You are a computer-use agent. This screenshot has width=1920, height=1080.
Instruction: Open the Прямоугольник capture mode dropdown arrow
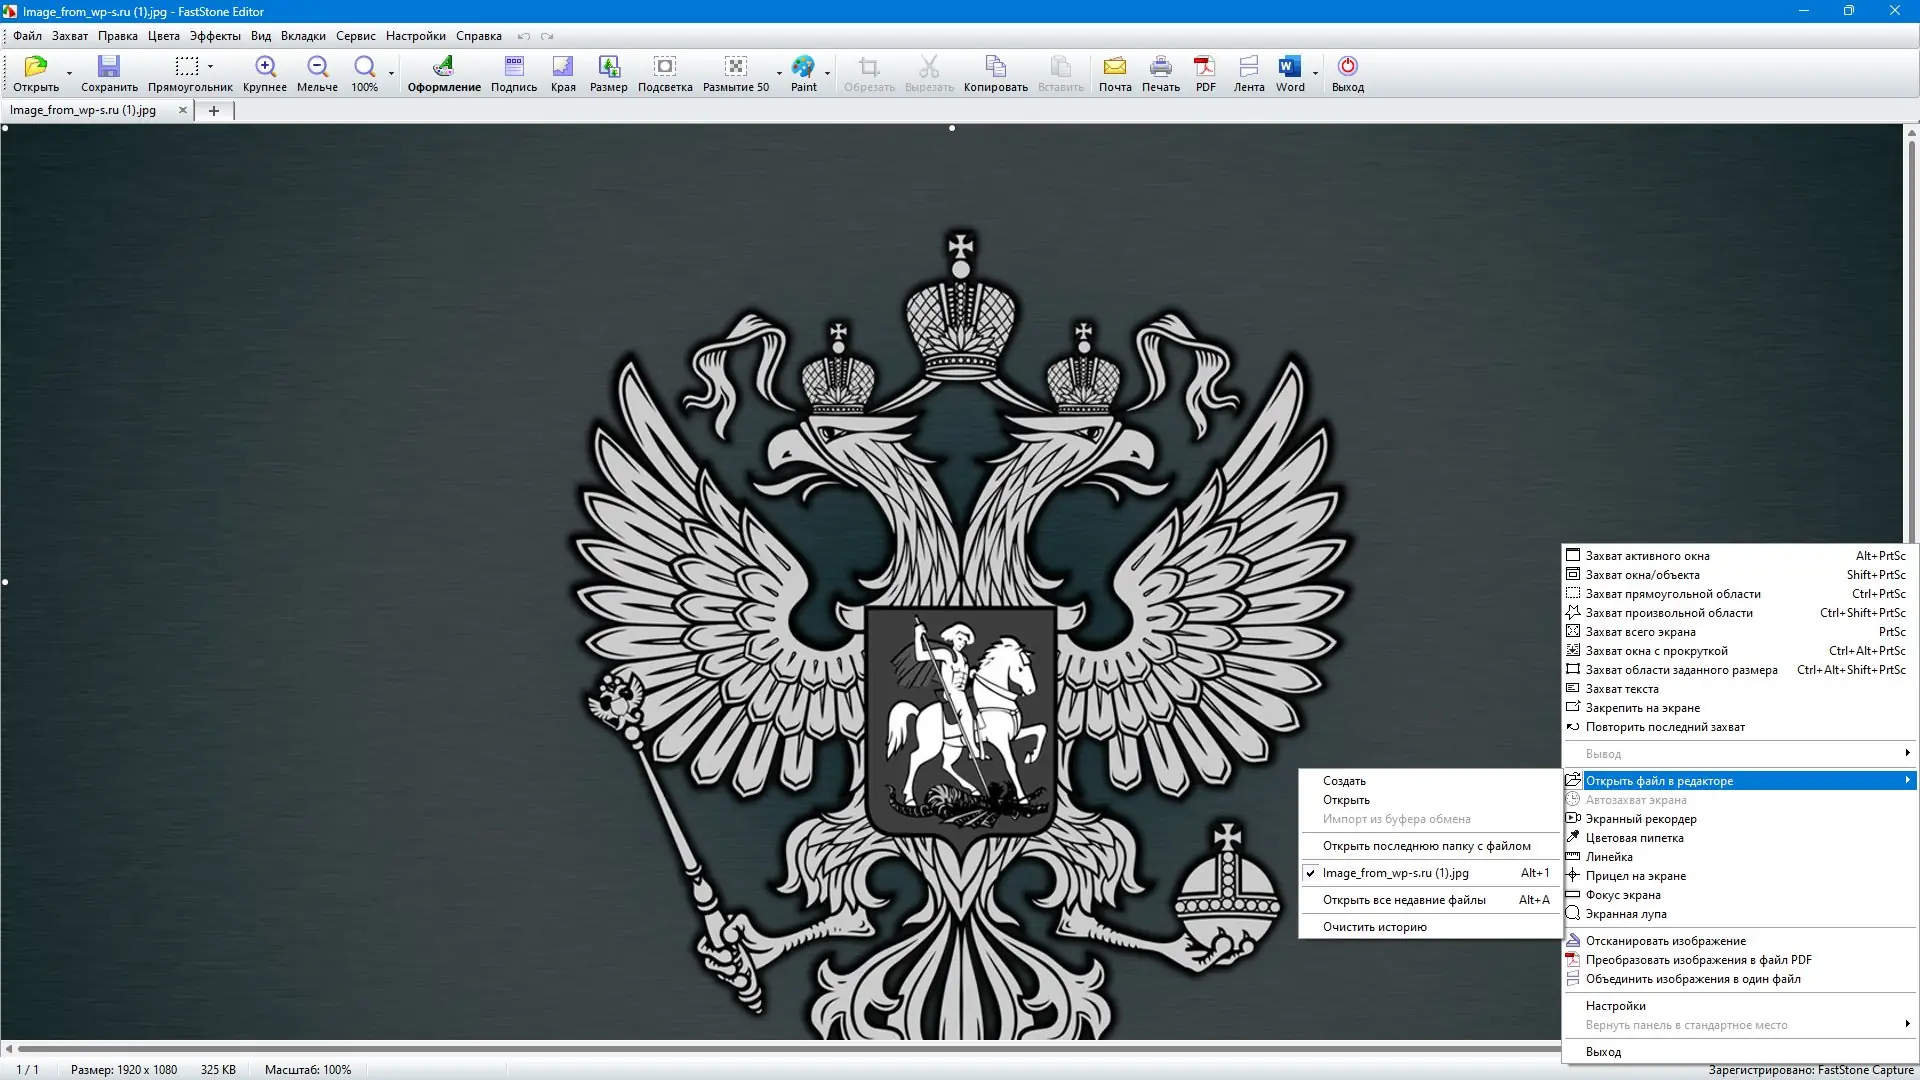click(x=211, y=67)
